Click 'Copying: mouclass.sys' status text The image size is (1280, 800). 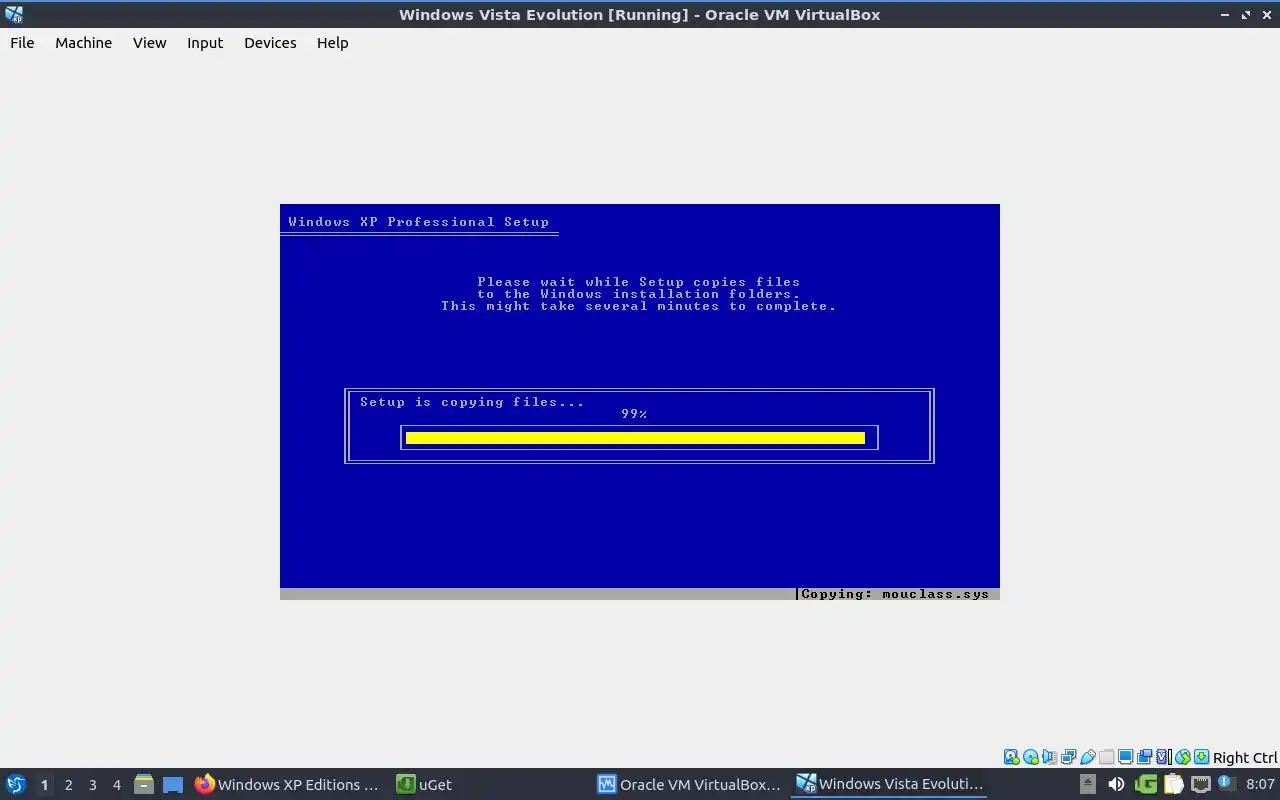[895, 594]
